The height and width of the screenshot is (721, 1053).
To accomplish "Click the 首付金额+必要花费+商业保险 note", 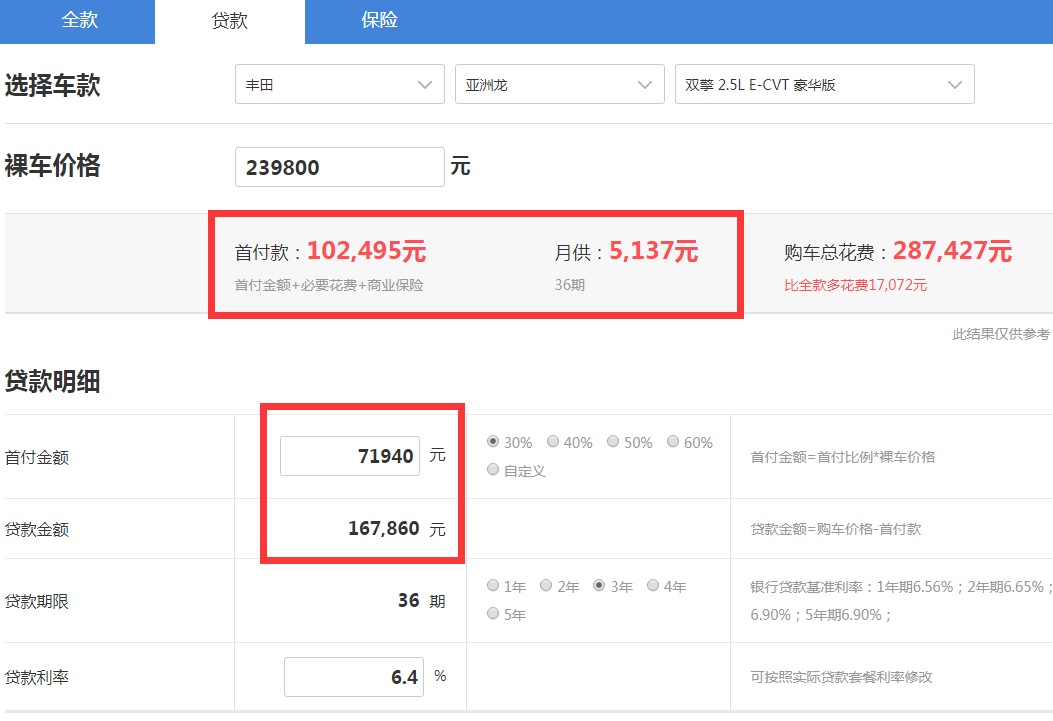I will click(329, 285).
